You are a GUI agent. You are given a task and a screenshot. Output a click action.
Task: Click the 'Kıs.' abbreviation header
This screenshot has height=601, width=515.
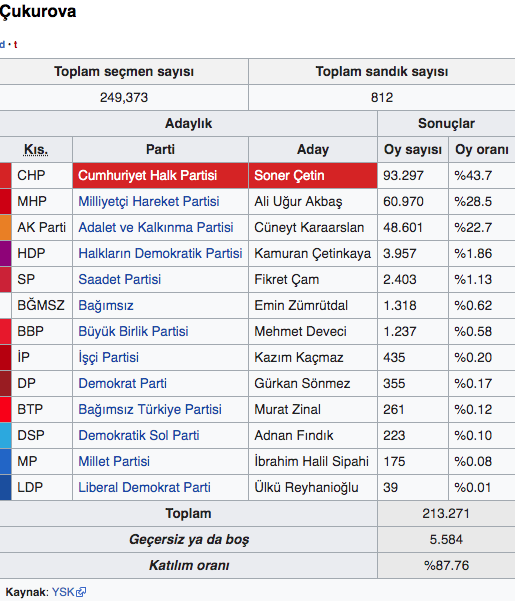click(36, 149)
